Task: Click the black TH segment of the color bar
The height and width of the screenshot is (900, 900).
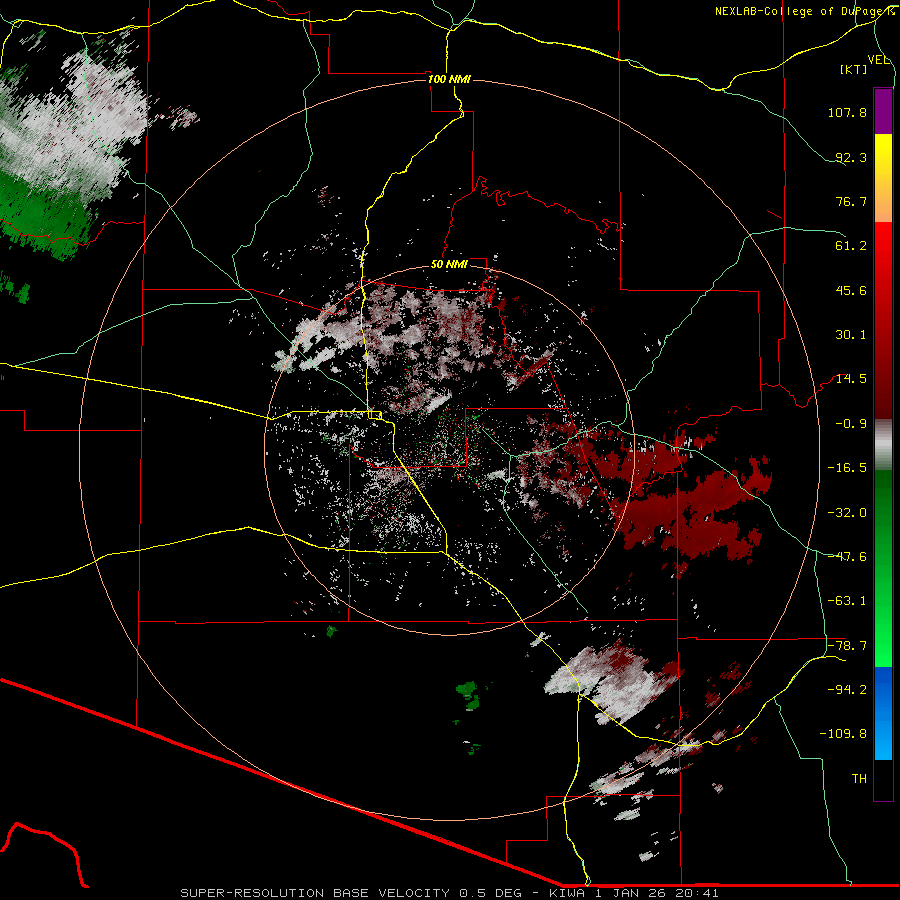Action: click(x=883, y=780)
